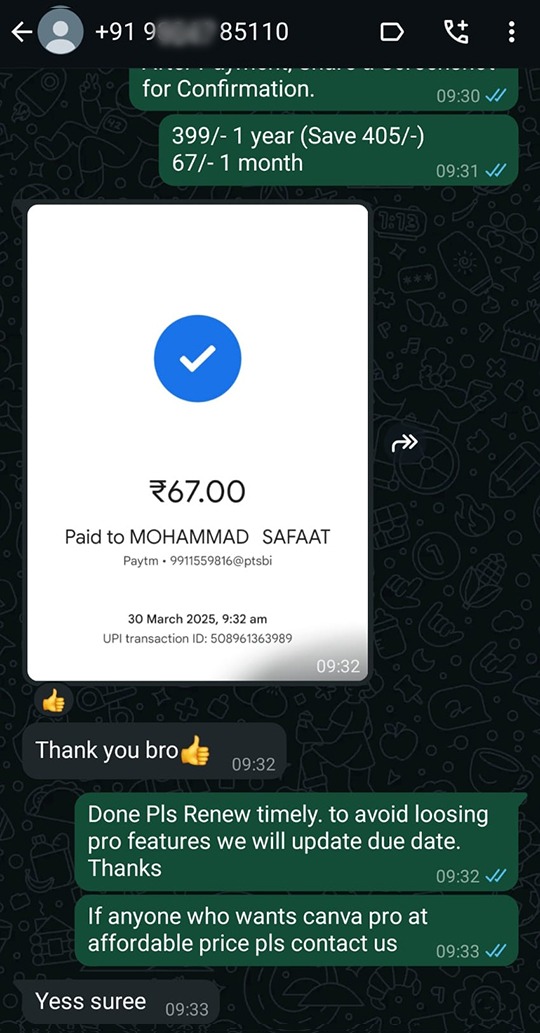Tap the label tag icon in header

tap(392, 32)
